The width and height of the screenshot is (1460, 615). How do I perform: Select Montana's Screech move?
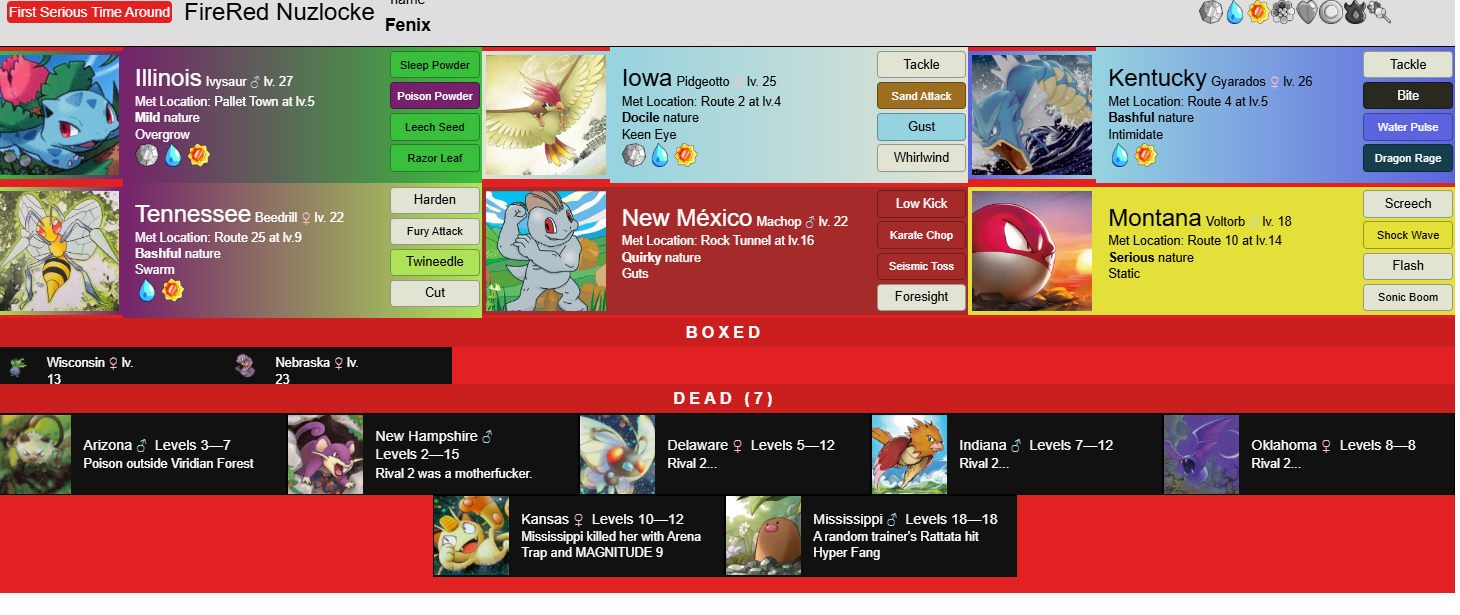click(1408, 204)
